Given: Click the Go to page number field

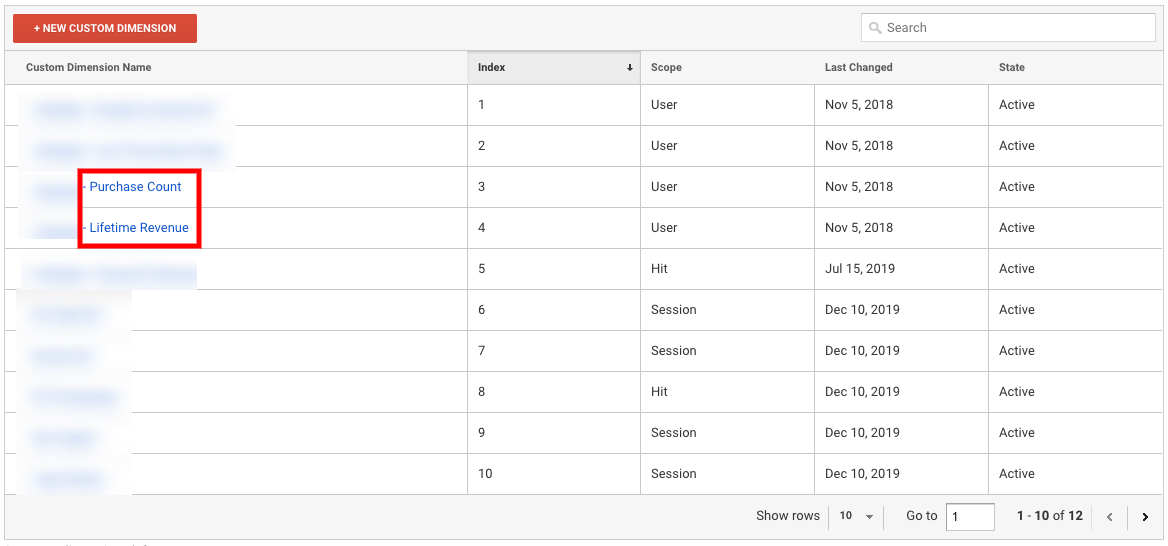Looking at the screenshot, I should coord(970,516).
